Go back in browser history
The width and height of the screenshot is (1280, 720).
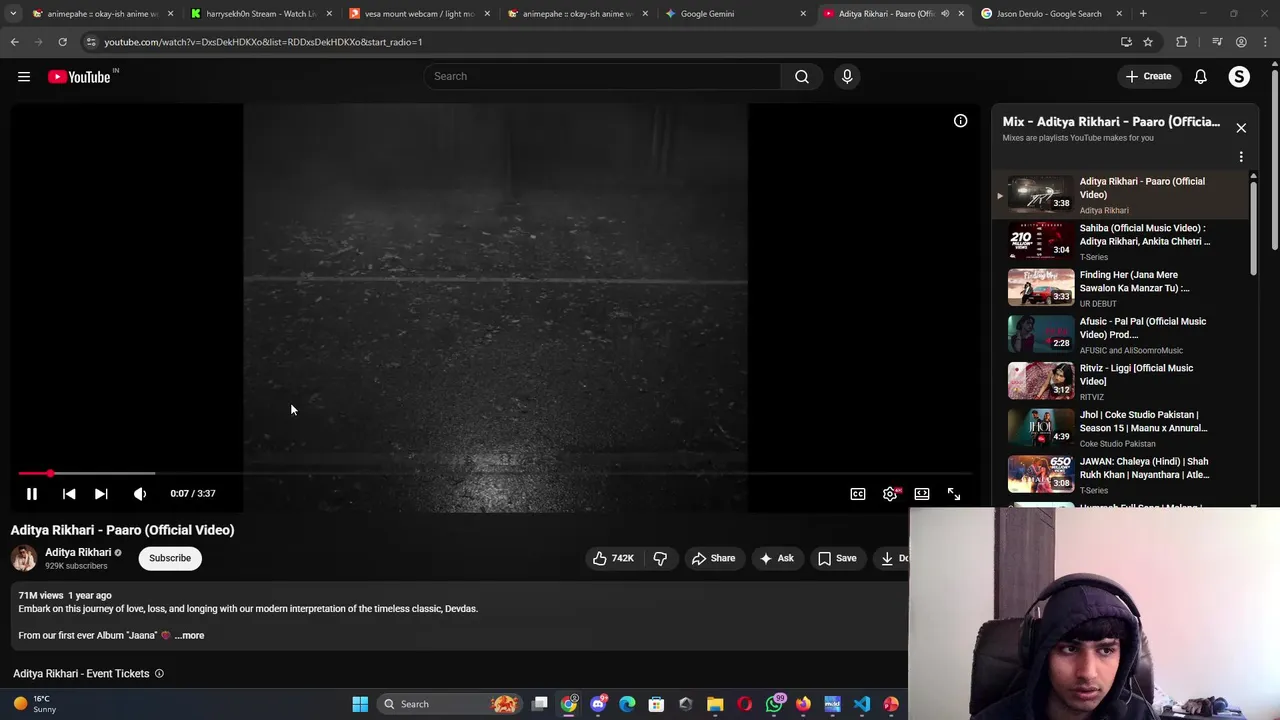(x=14, y=42)
